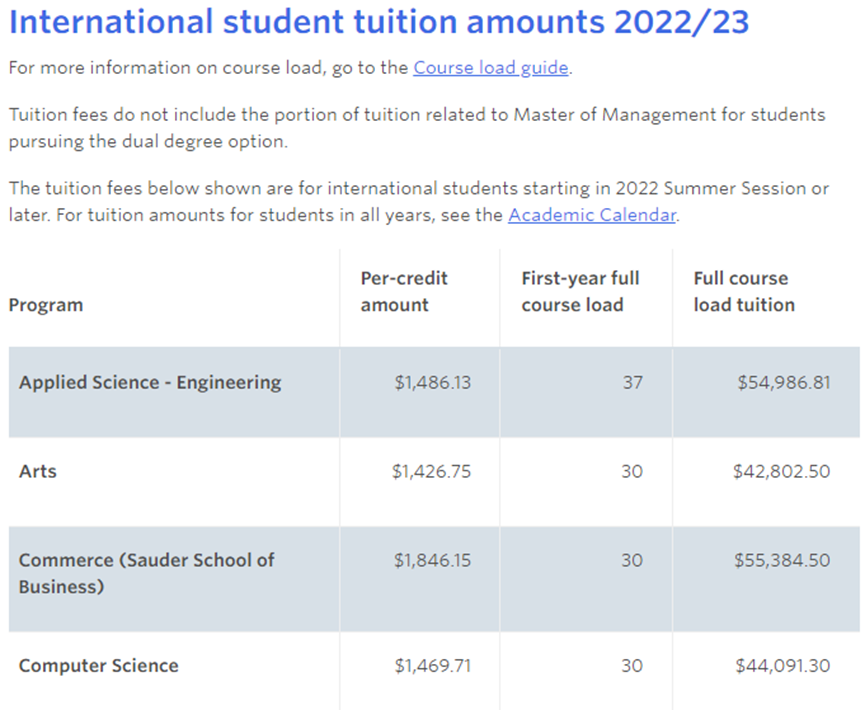
Task: Open the Course load guide link
Action: point(491,68)
